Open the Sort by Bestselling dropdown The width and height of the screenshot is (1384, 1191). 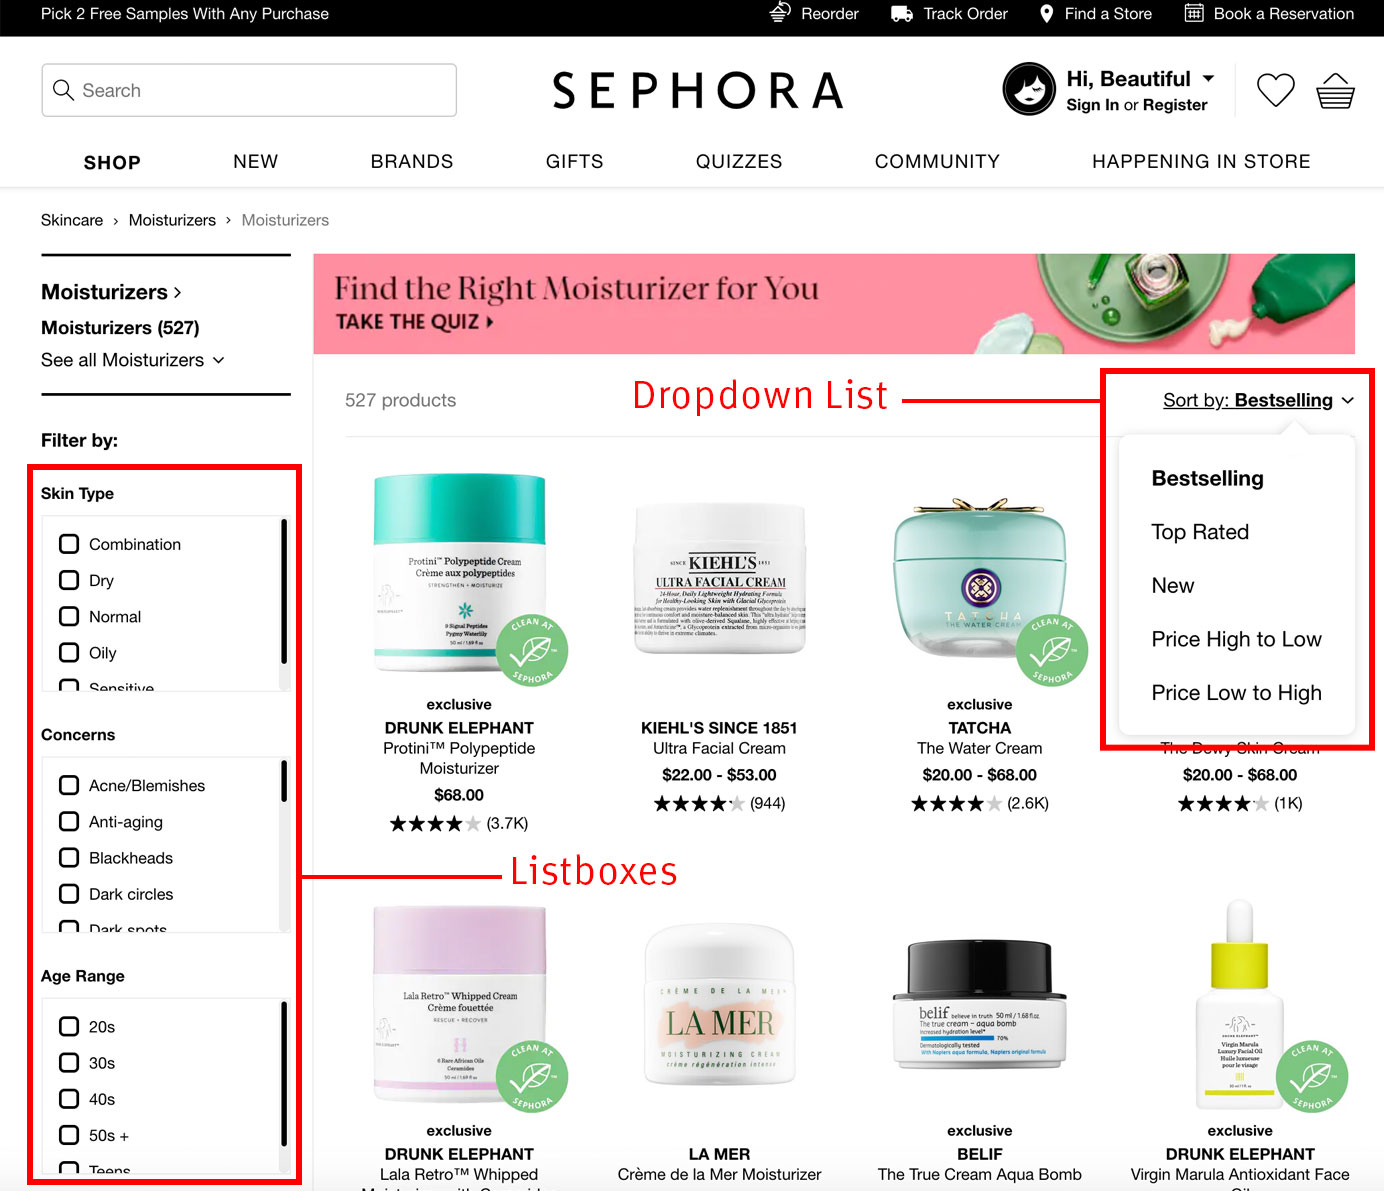tap(1258, 400)
